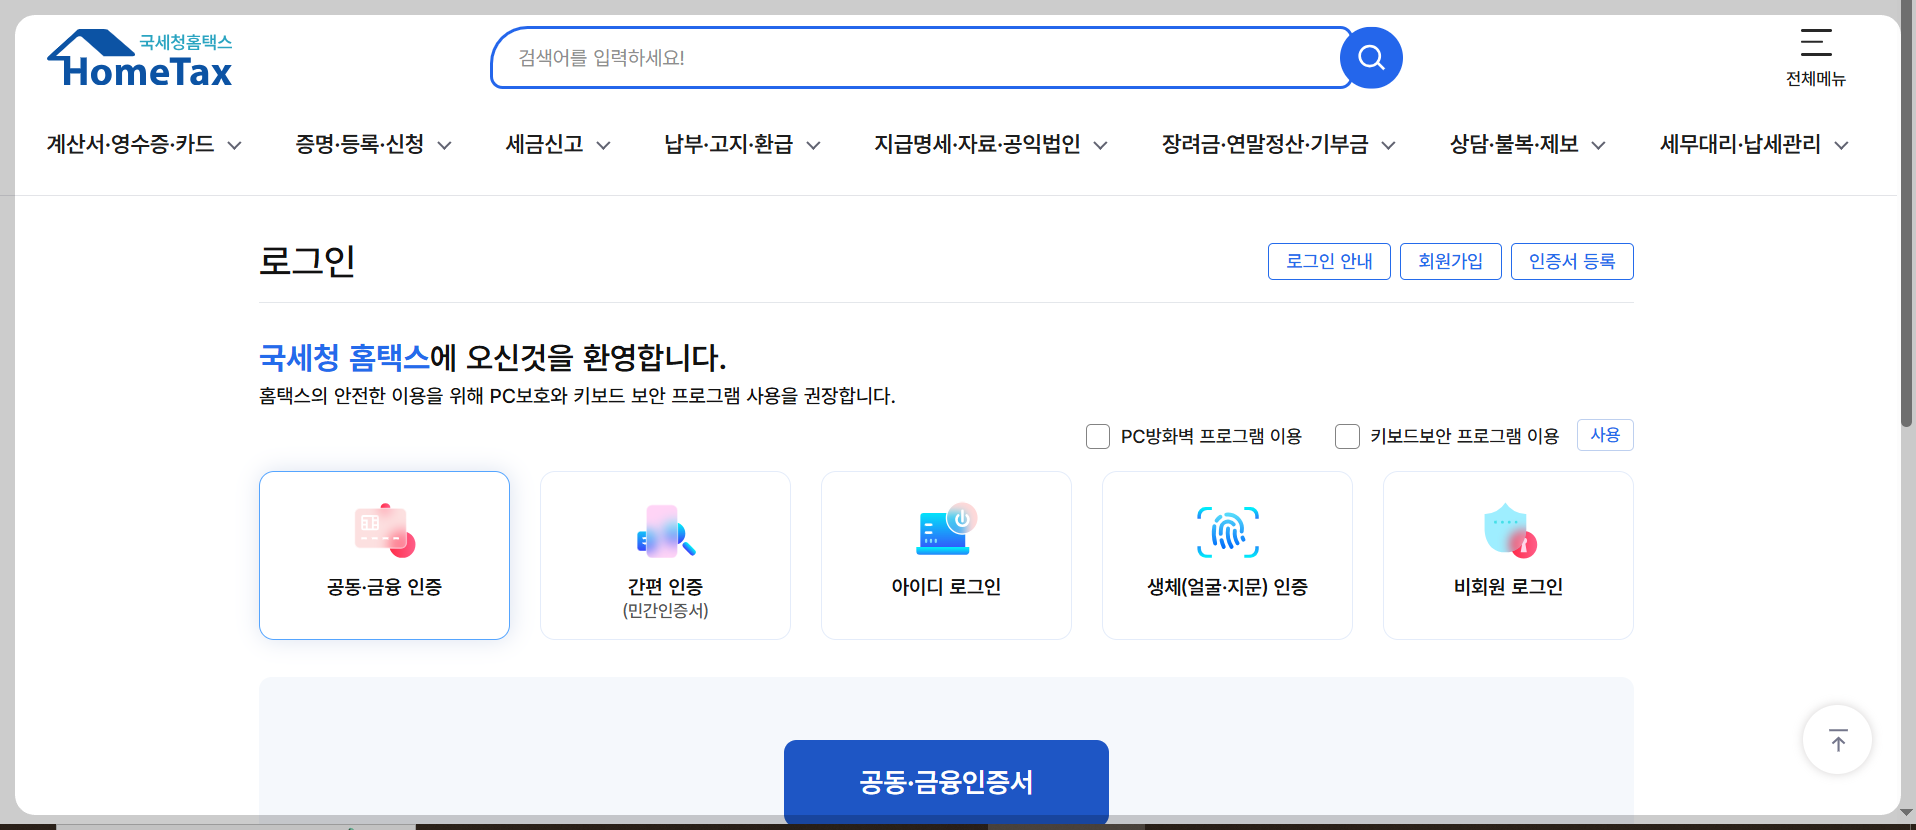
Task: Click the 인증서 등록 button
Action: 1572,261
